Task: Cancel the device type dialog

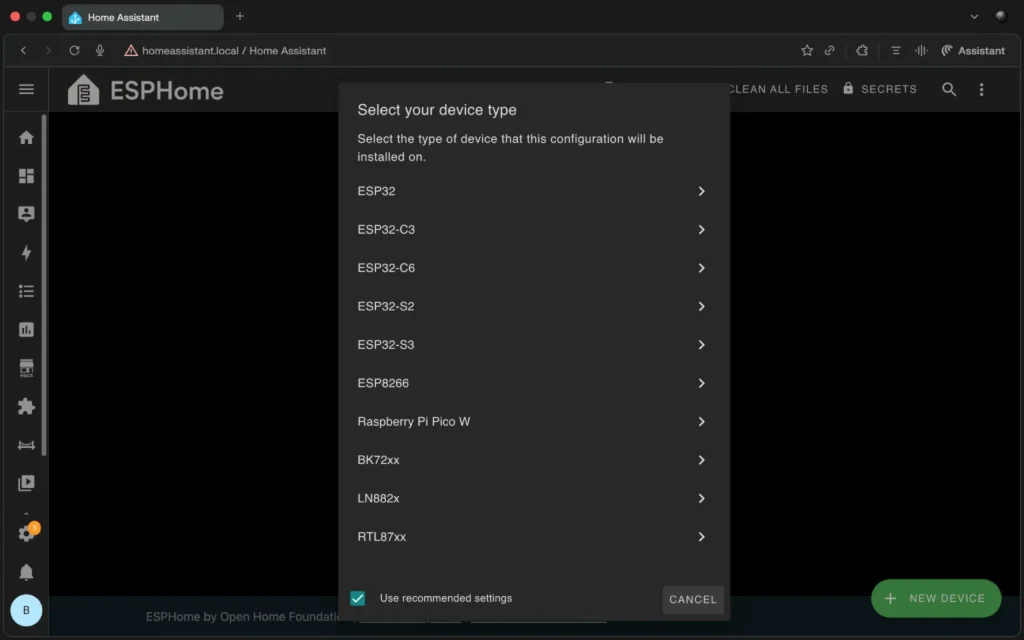Action: [x=693, y=600]
